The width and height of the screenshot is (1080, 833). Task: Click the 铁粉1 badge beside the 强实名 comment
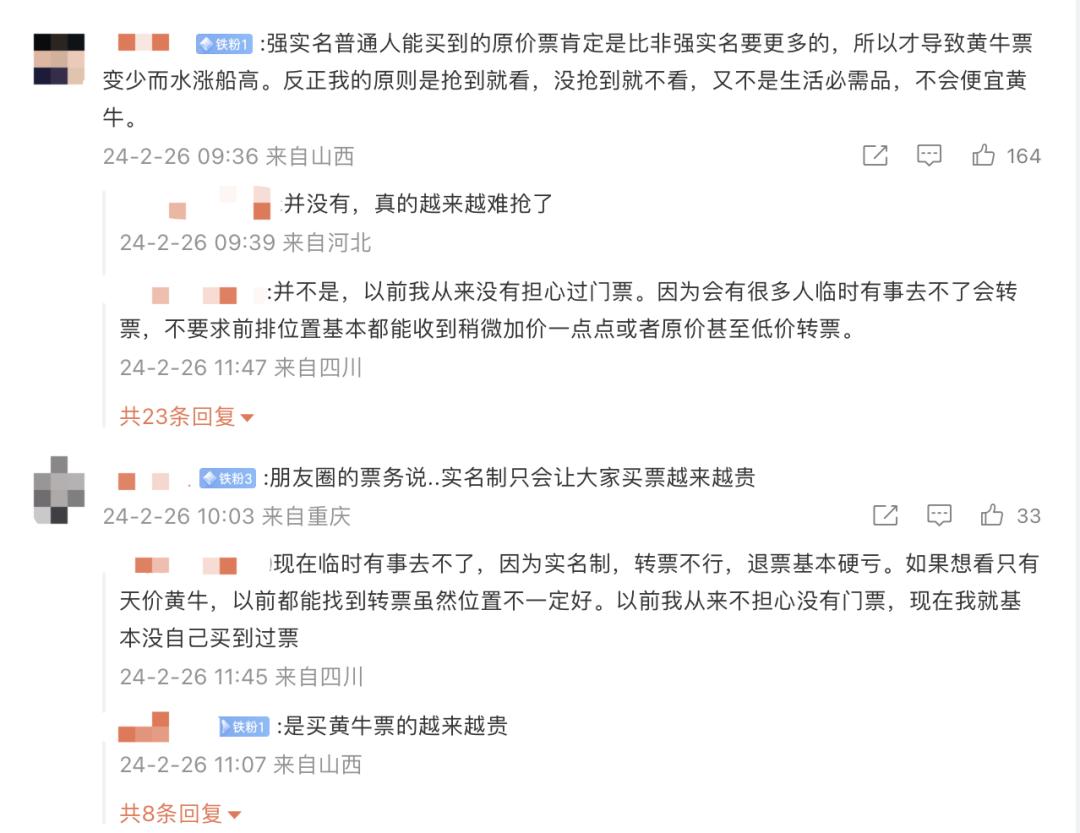224,44
